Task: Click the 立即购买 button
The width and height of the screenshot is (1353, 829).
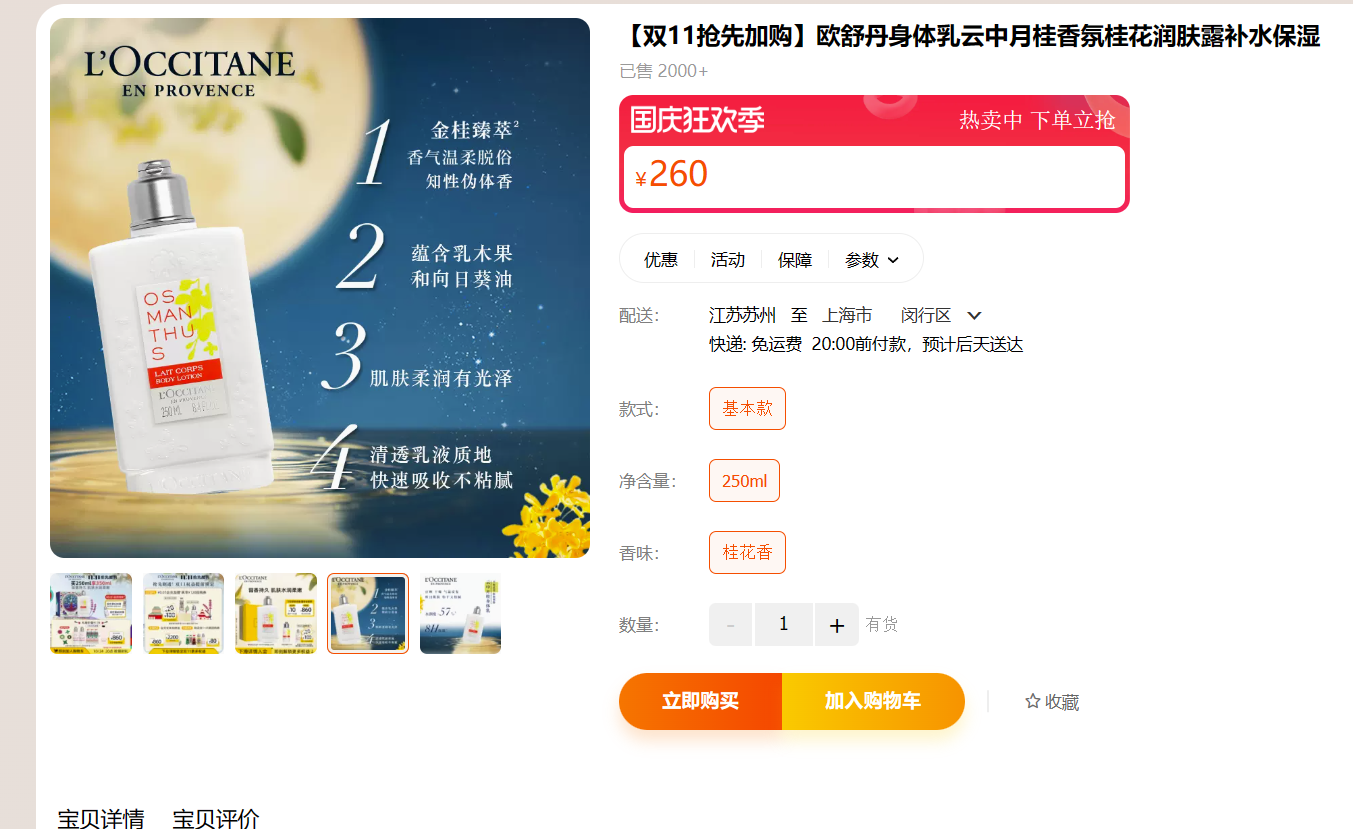Action: point(700,701)
